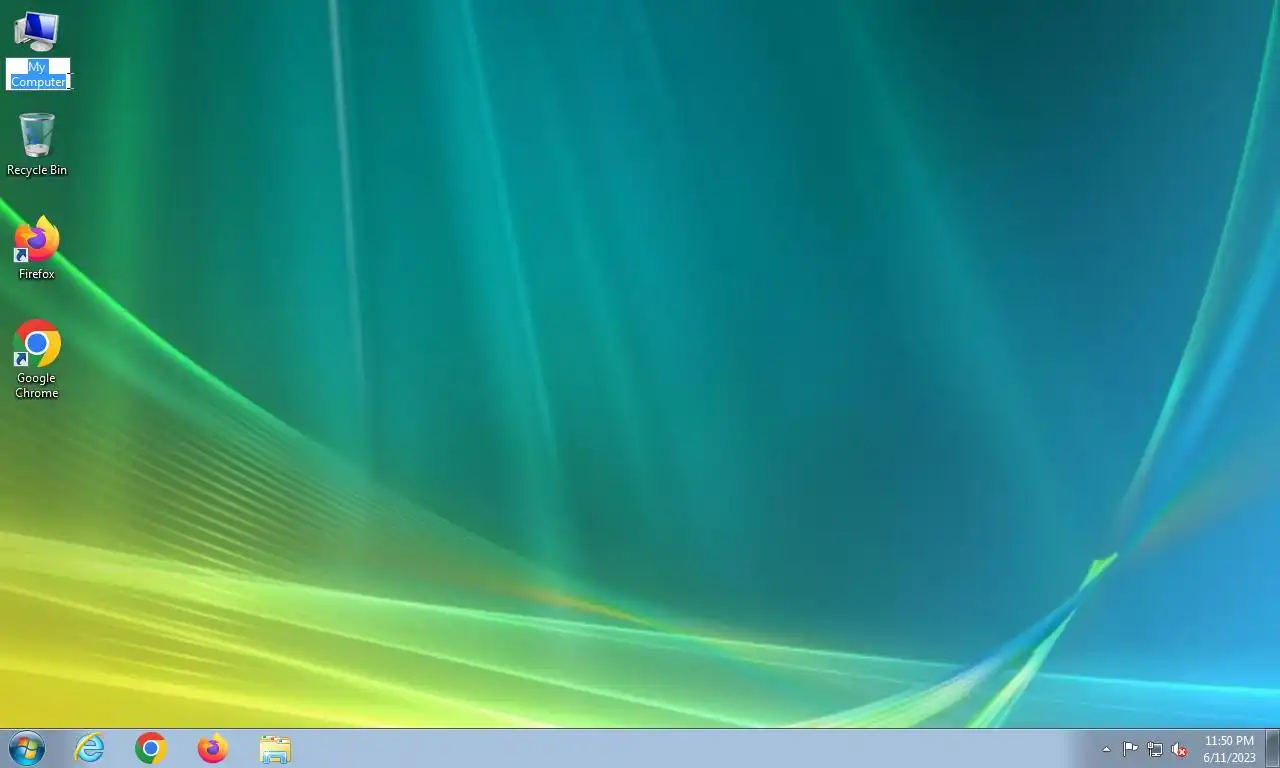Screen dimensions: 1280x768
Task: Open the network status tray icon
Action: pos(1155,749)
